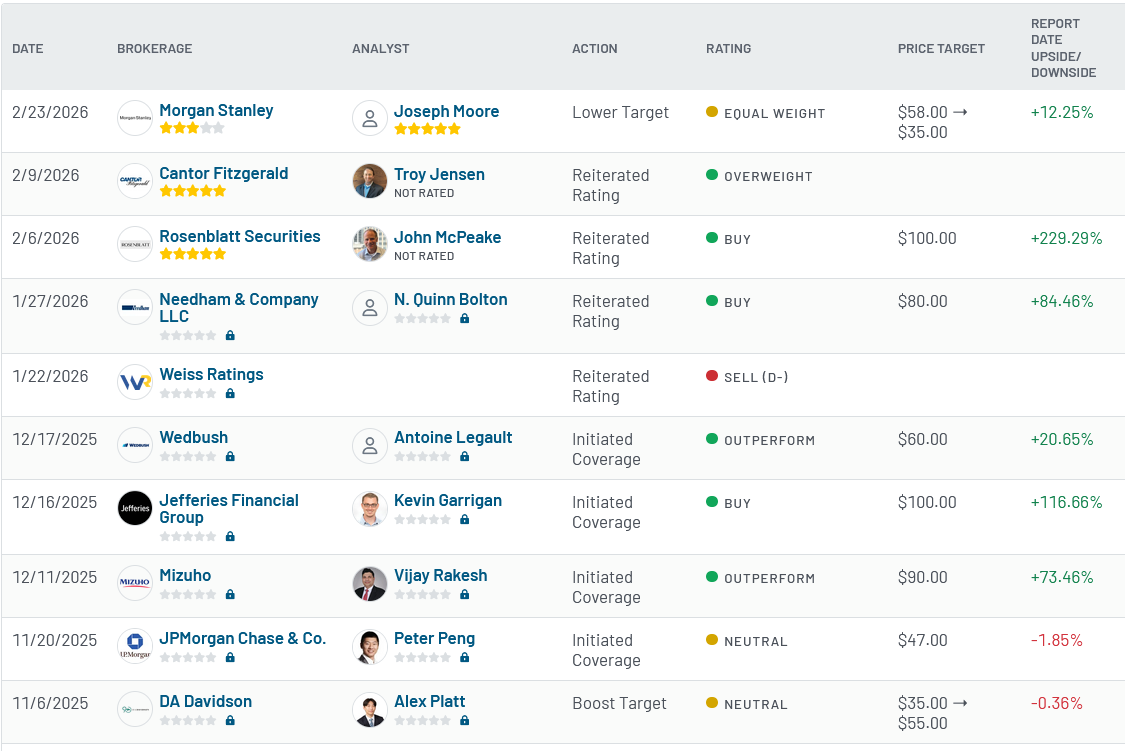This screenshot has width=1125, height=751.
Task: Click the lock icon under Antoine Legault
Action: click(465, 456)
